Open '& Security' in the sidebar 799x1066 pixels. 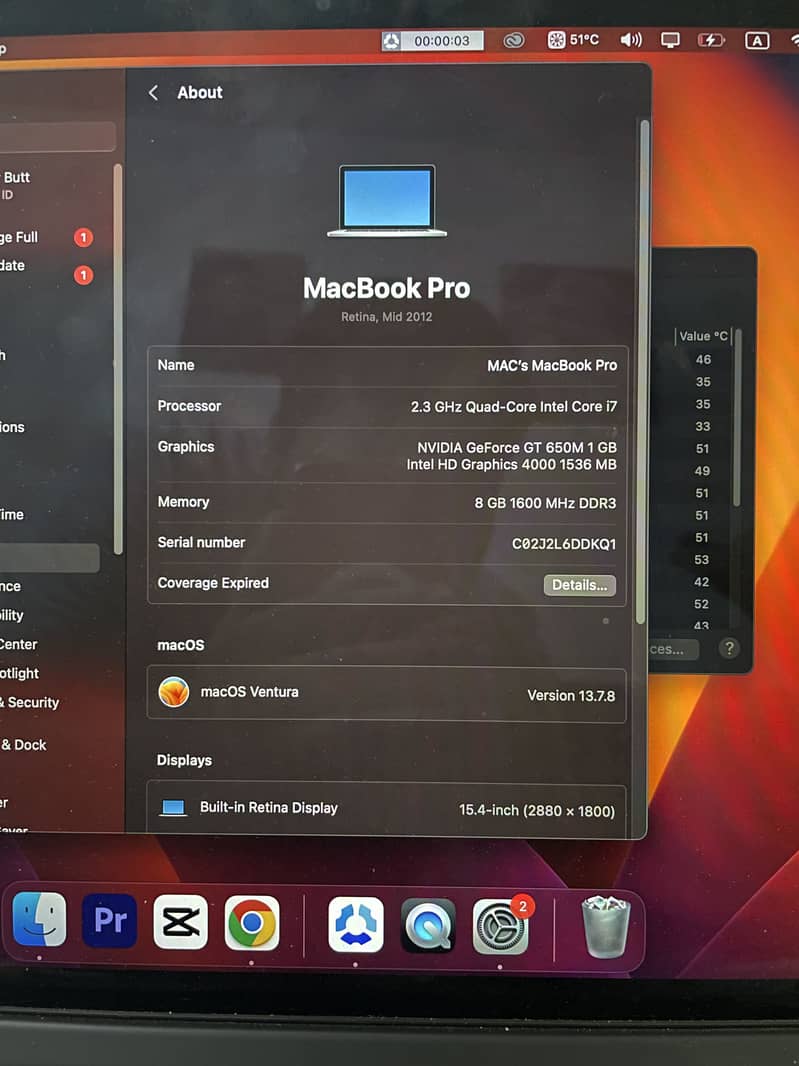pyautogui.click(x=31, y=702)
